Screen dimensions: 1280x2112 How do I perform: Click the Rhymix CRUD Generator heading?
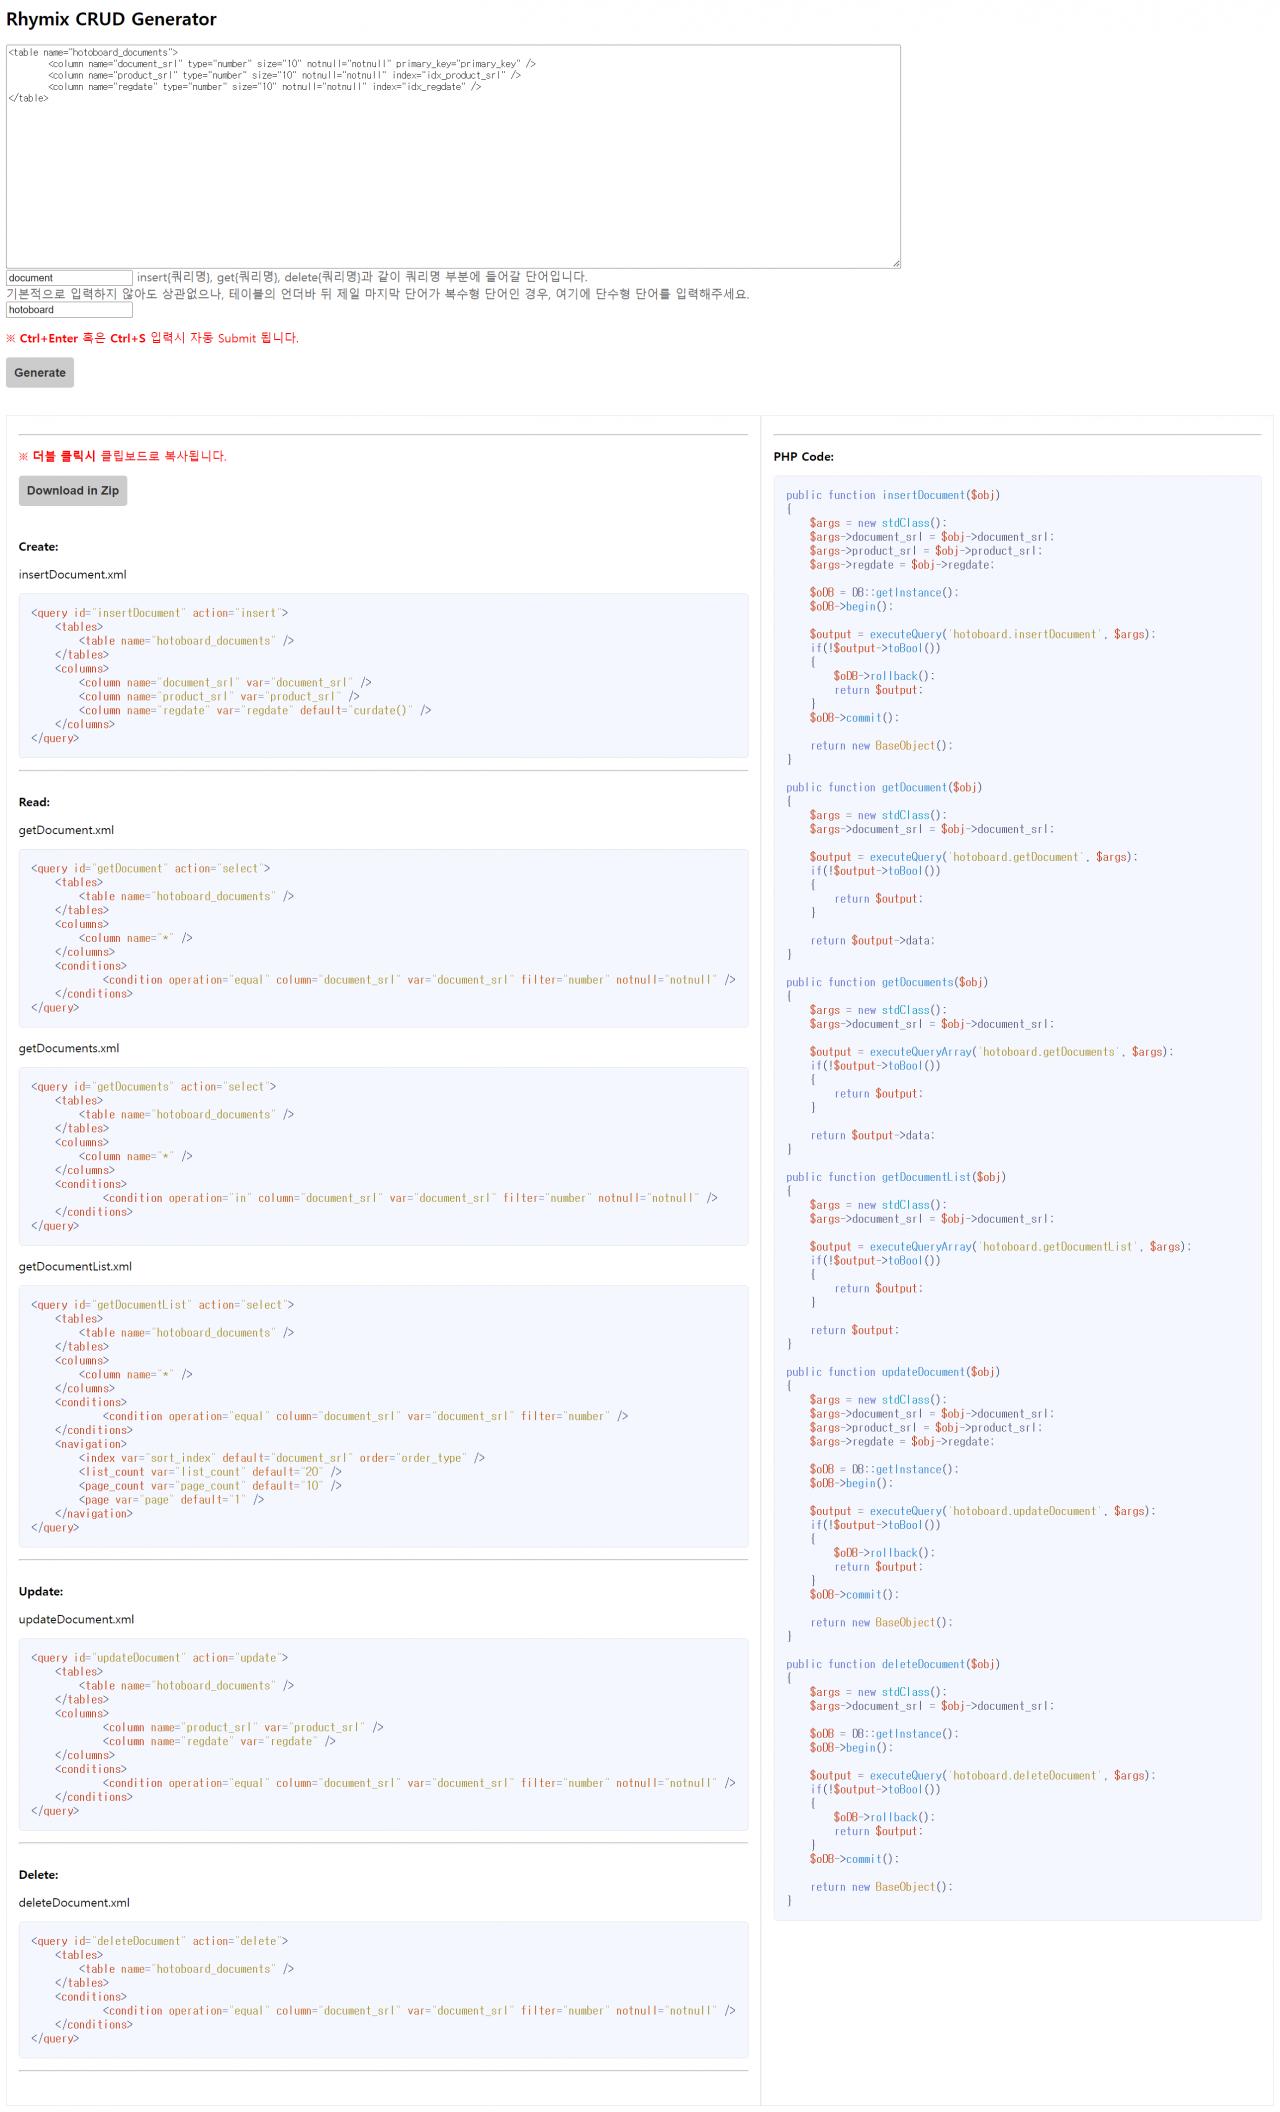coord(111,19)
